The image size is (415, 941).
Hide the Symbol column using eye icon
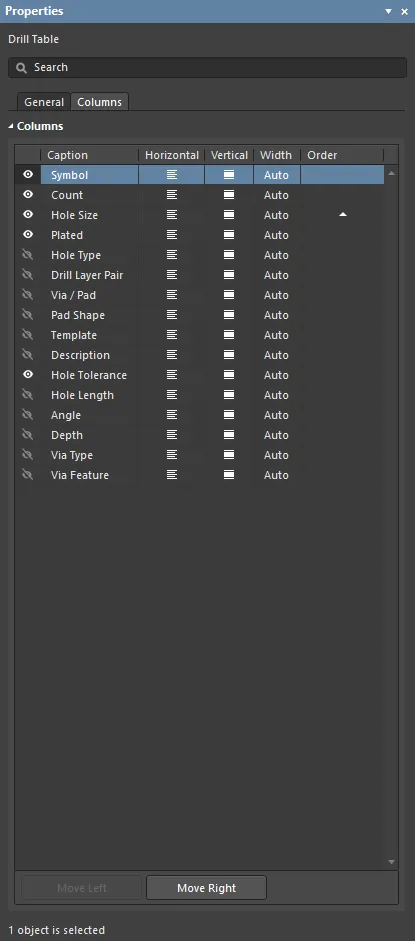pyautogui.click(x=28, y=175)
